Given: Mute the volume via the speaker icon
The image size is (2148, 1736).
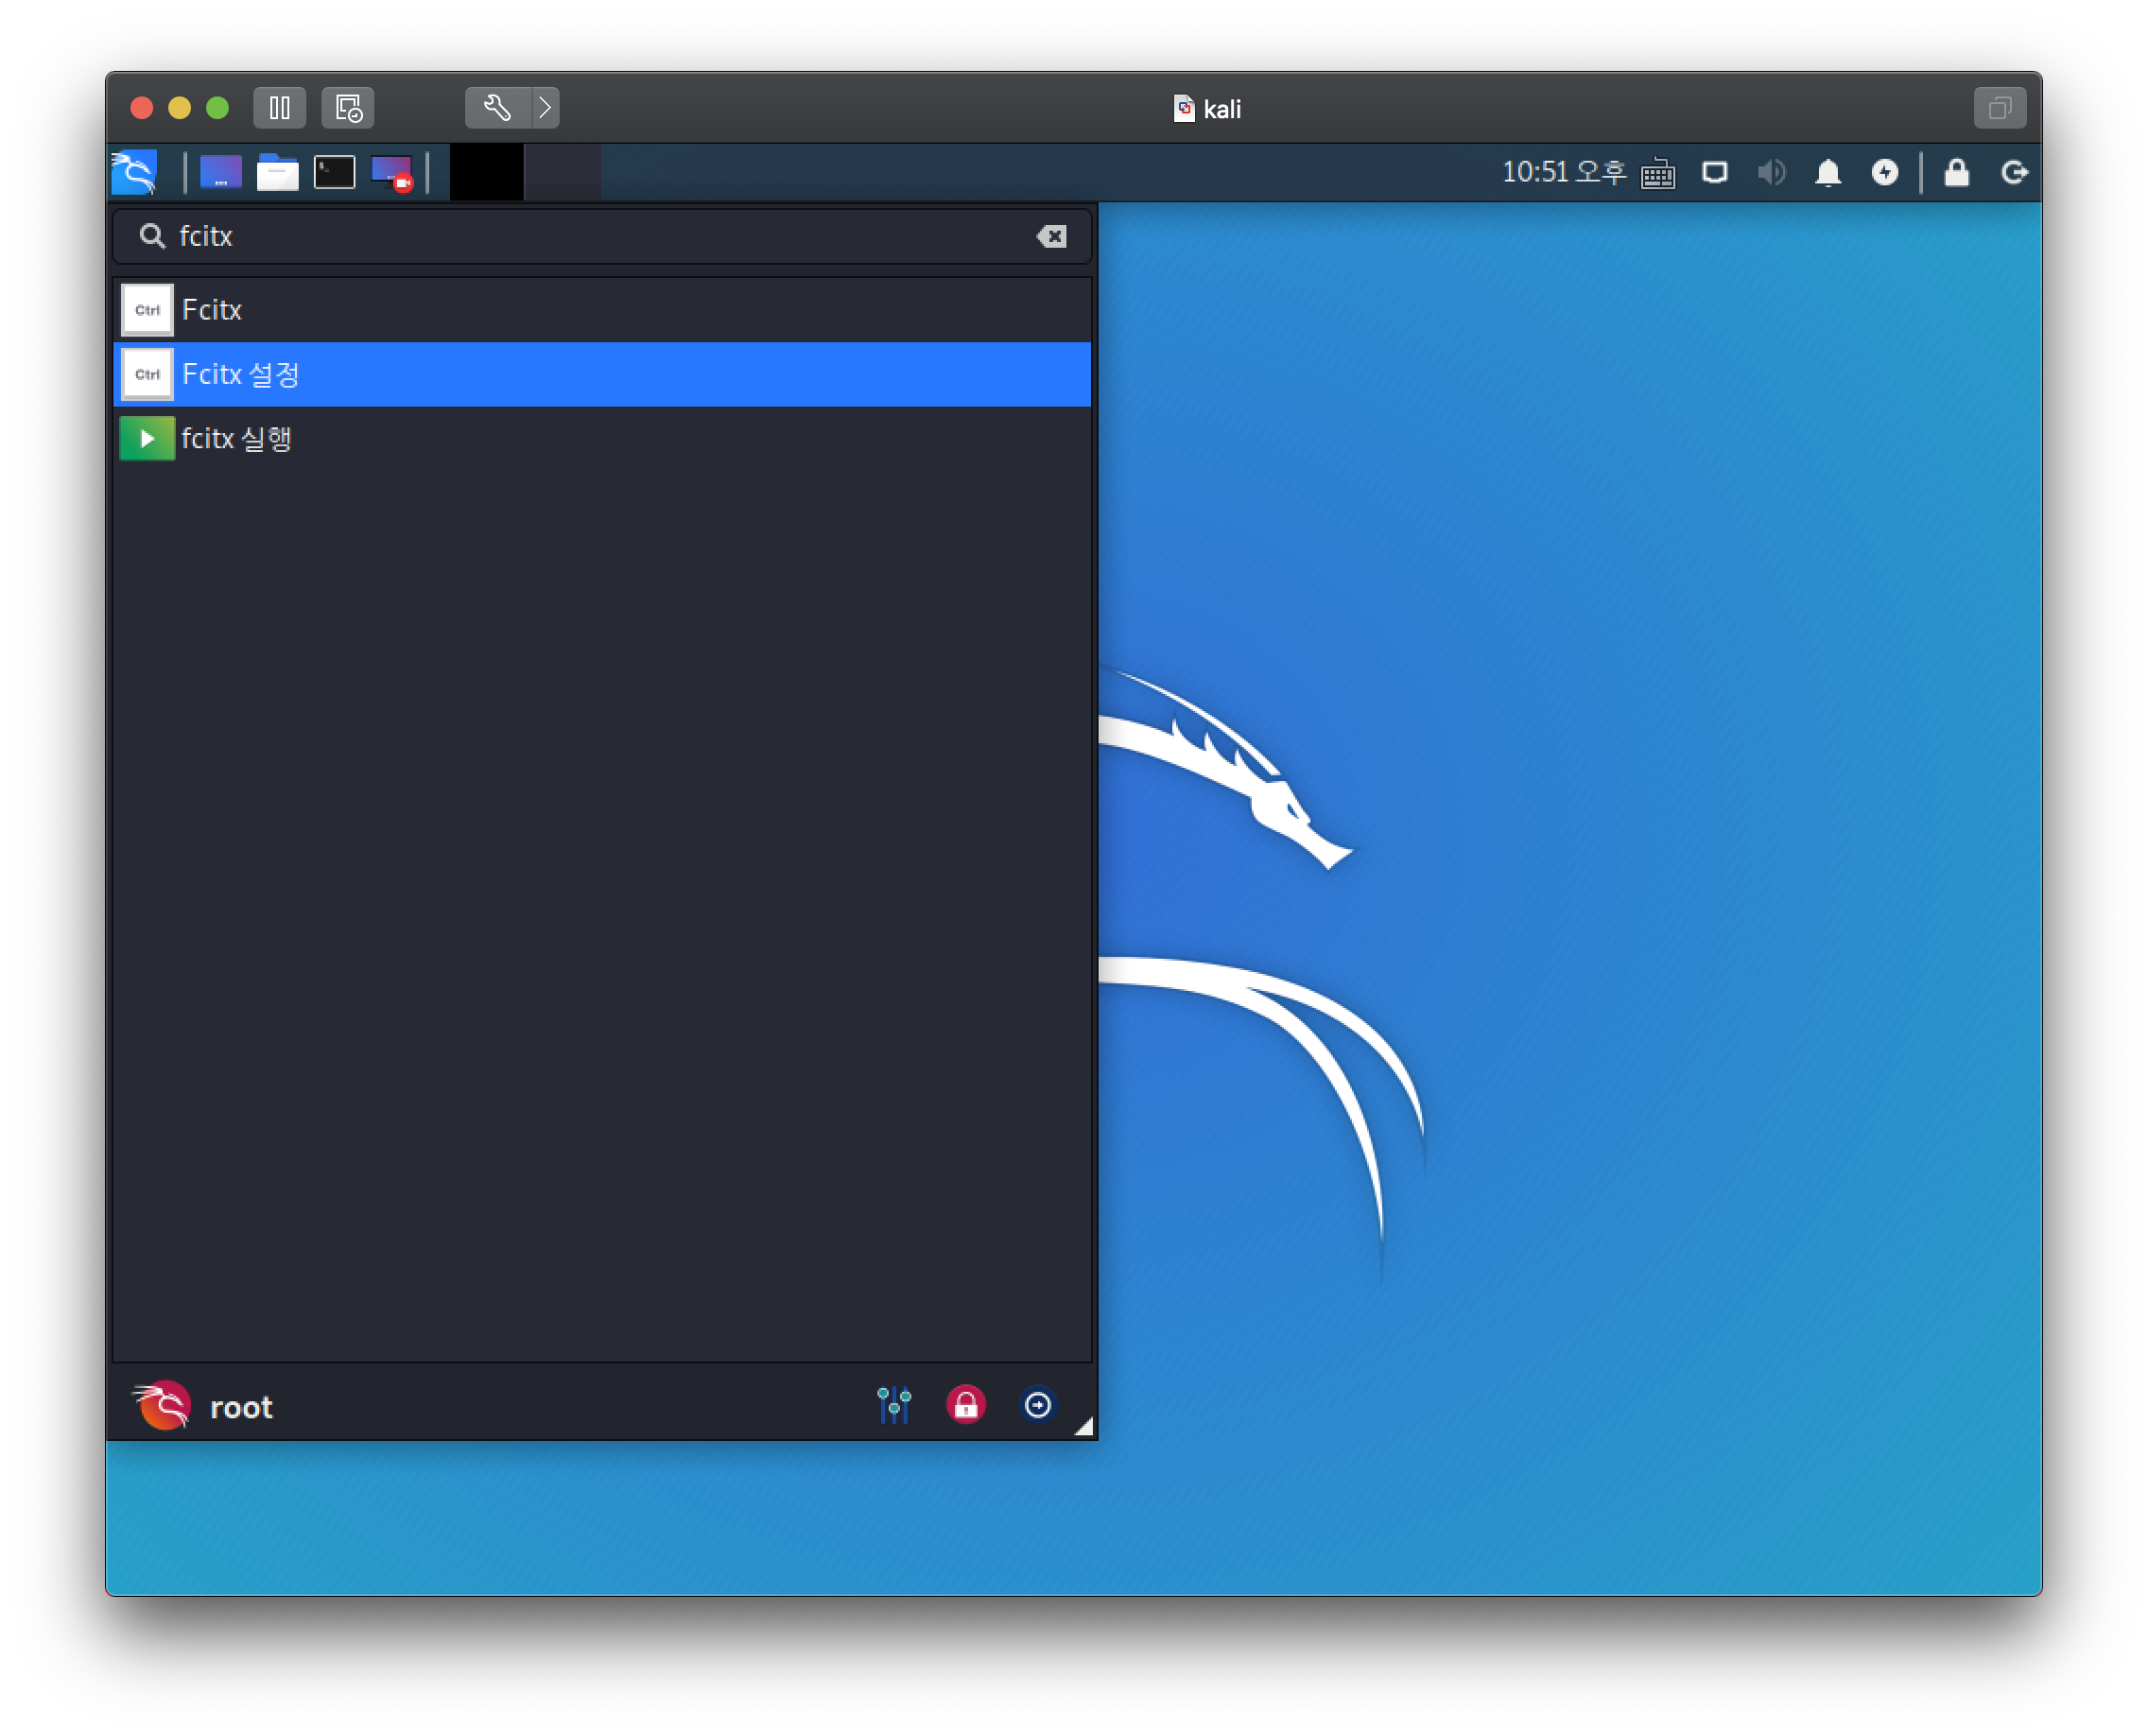Looking at the screenshot, I should coord(1771,172).
